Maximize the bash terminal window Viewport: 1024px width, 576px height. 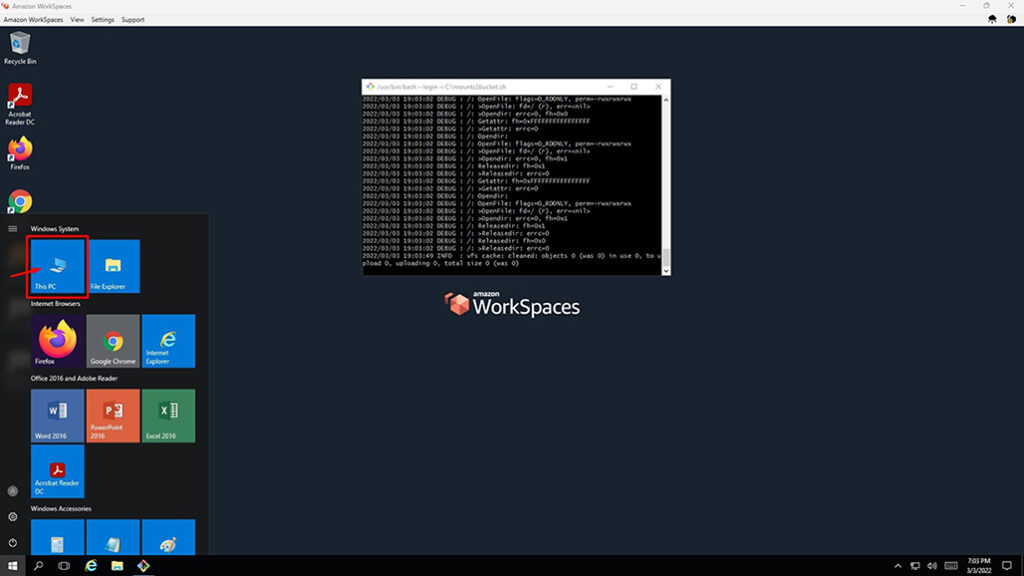[633, 86]
